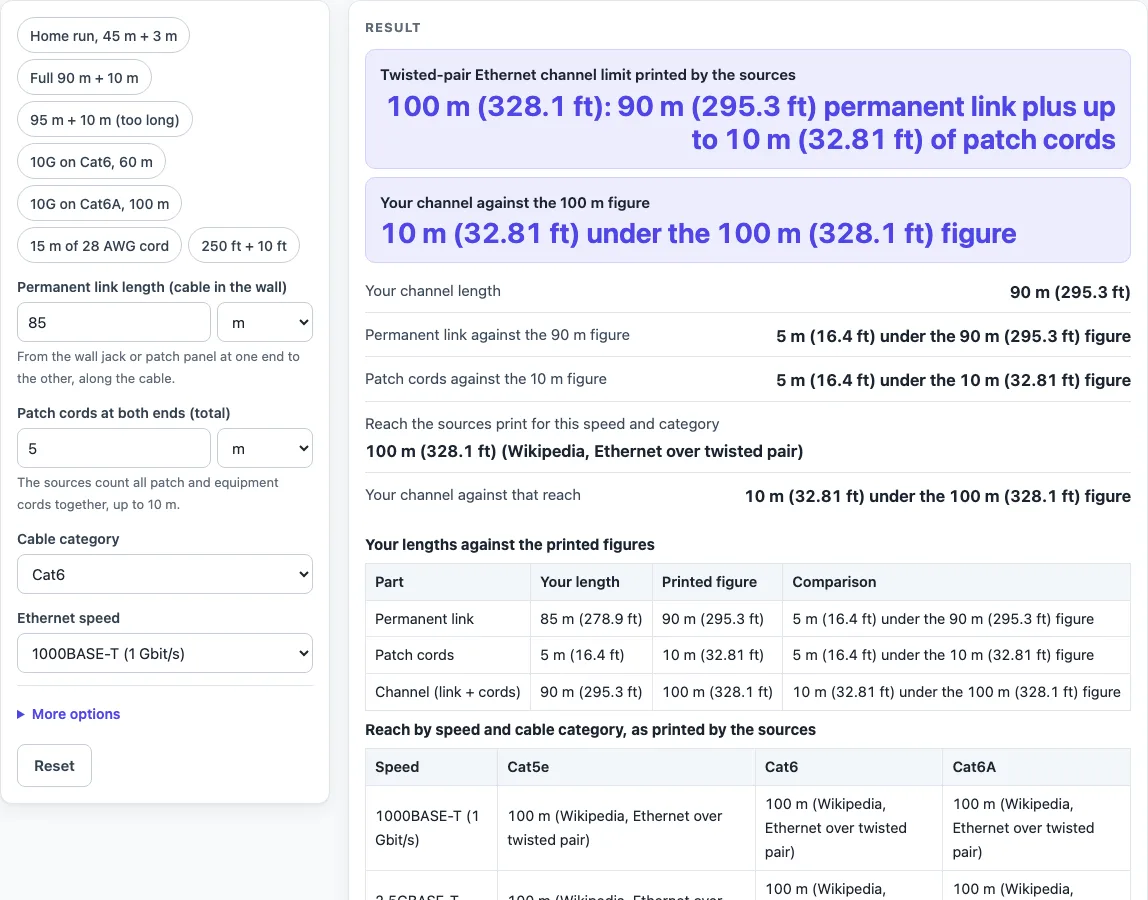Choose the '95 m + 10 m (too long)' preset

pyautogui.click(x=105, y=119)
